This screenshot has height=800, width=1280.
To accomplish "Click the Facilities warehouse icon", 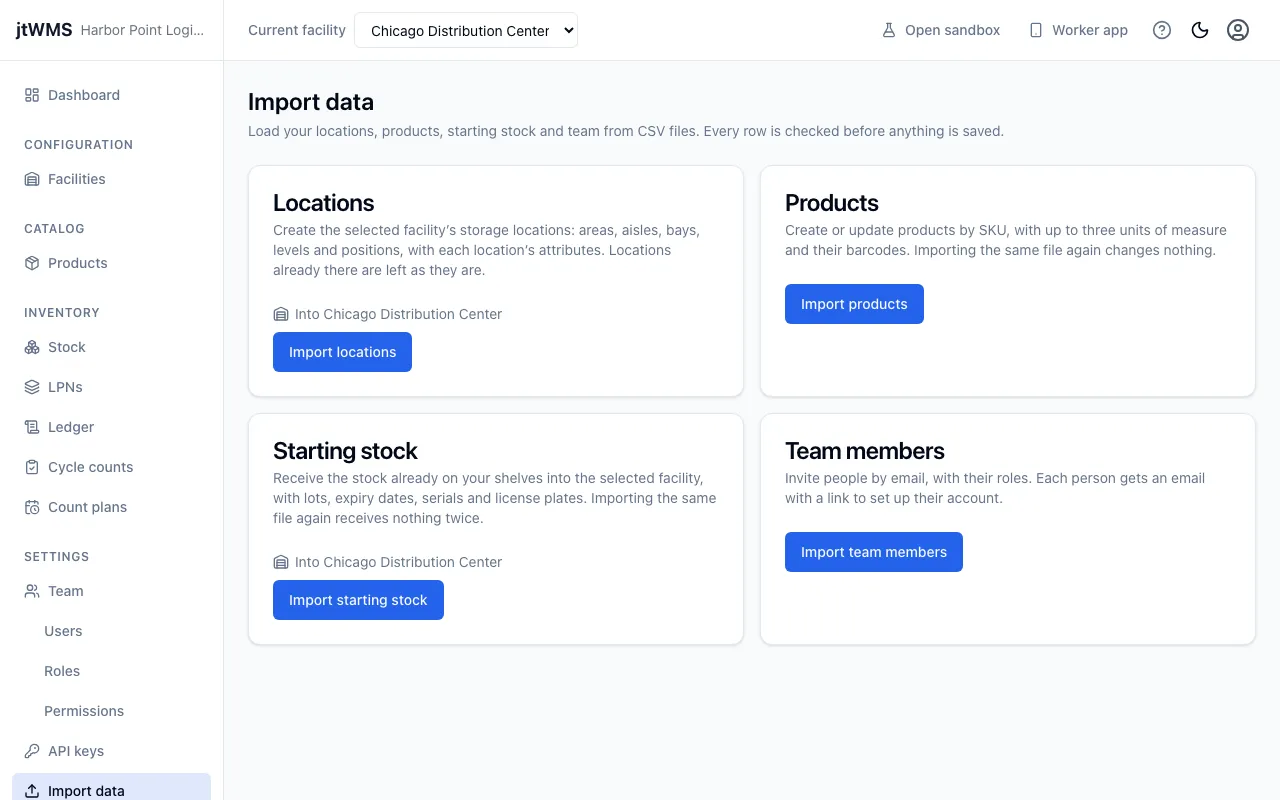I will tap(32, 179).
